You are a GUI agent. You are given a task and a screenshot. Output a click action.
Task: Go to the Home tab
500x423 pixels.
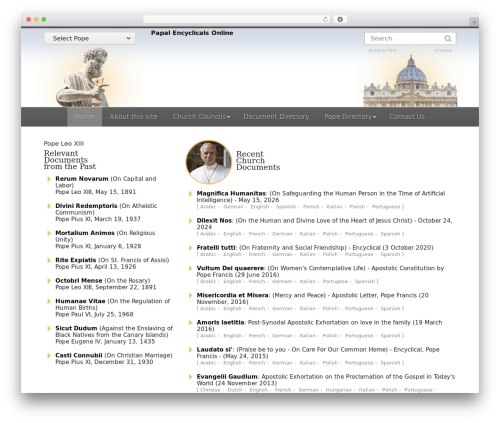point(84,117)
